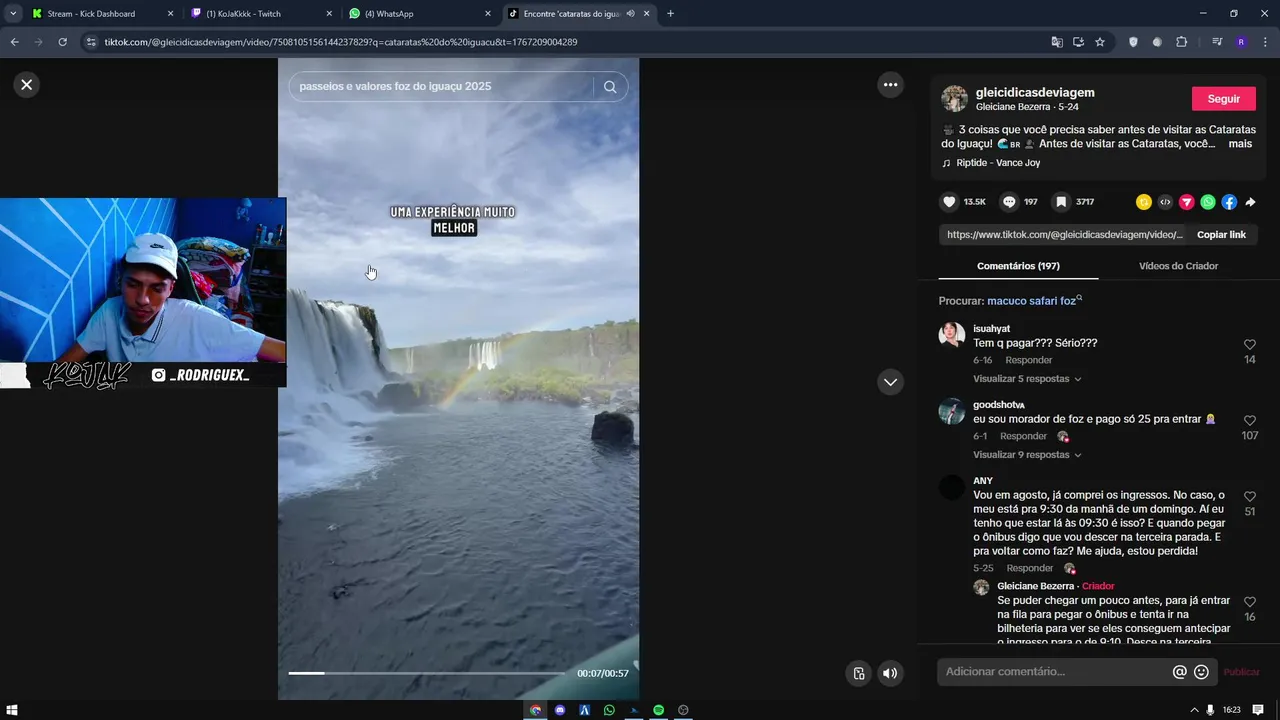
Task: Expand 'Visualizar 5 respostas'
Action: (1027, 379)
